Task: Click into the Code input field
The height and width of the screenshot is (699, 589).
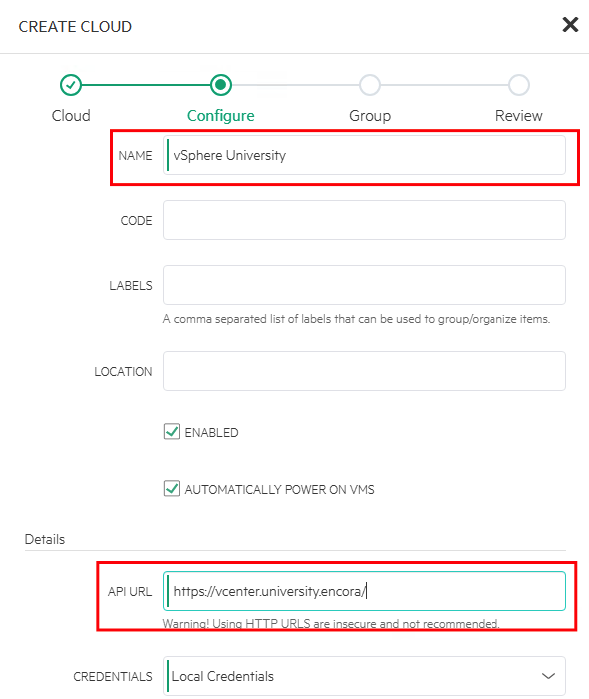Action: 364,220
